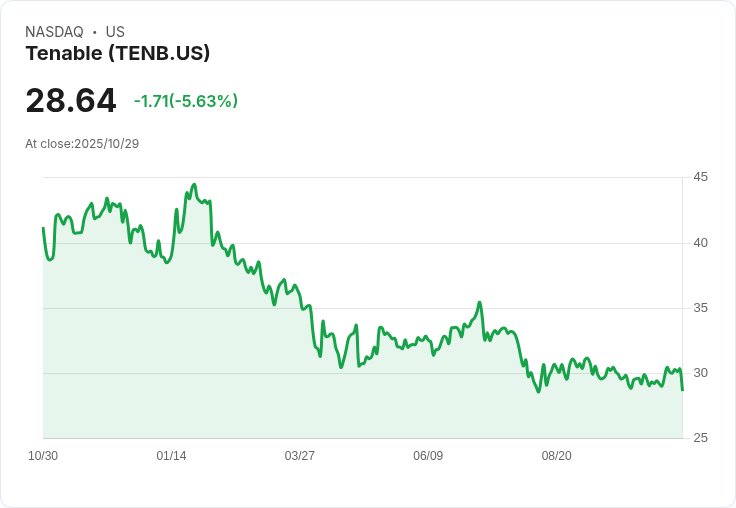Click the first data point of the chart line
Screen dimensions: 736x508
(43, 228)
